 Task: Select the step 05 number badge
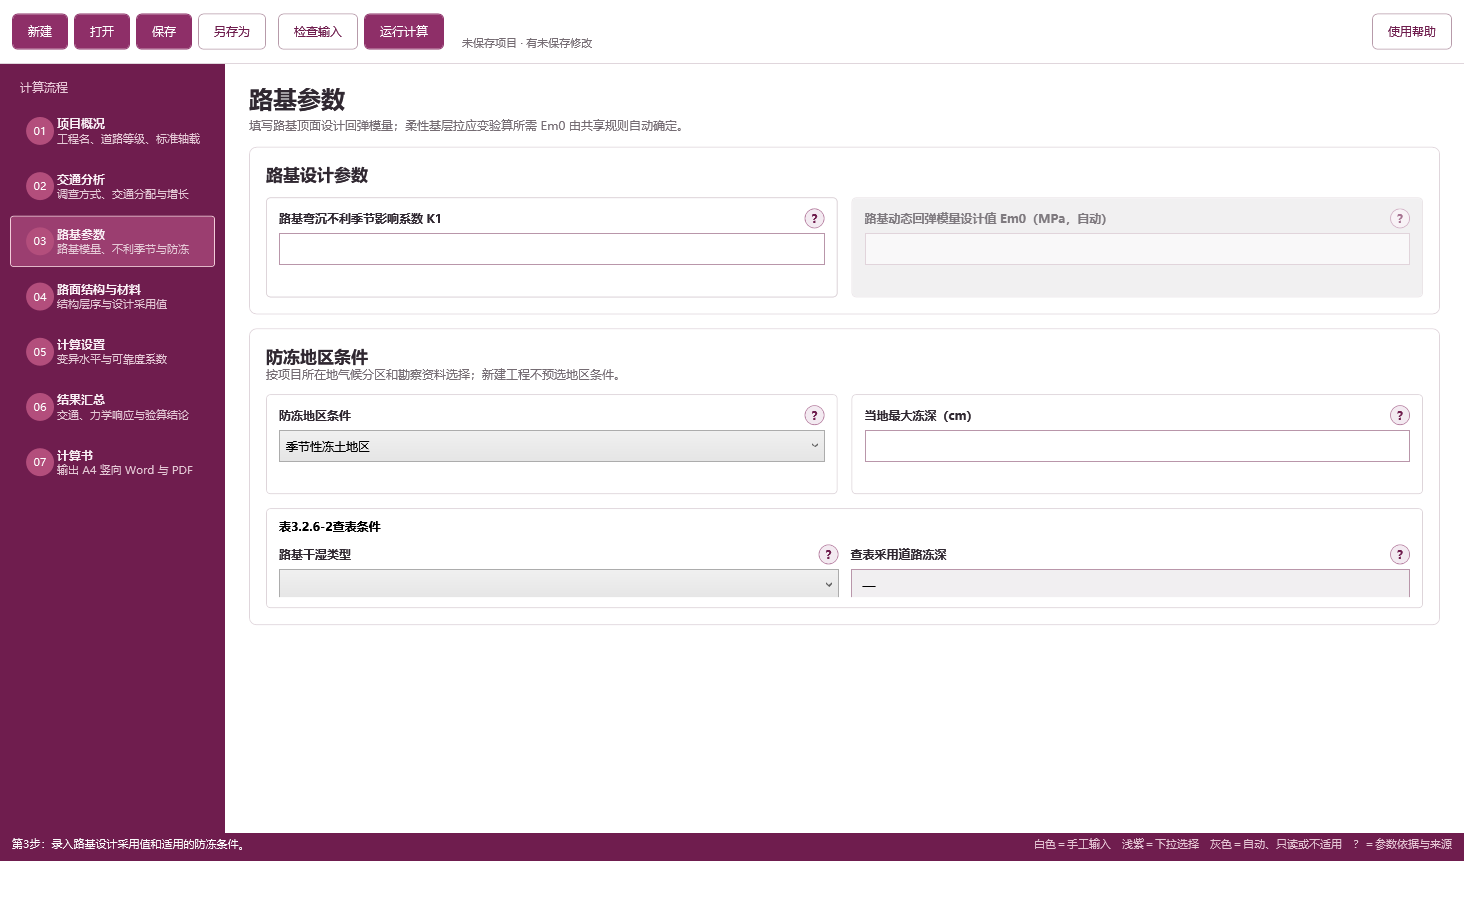coord(40,352)
